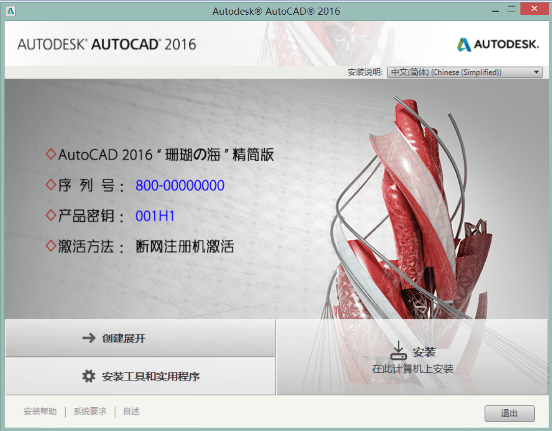Click the AUTODESK AUTOCAD 2016 header title
The image size is (552, 431).
pos(107,44)
